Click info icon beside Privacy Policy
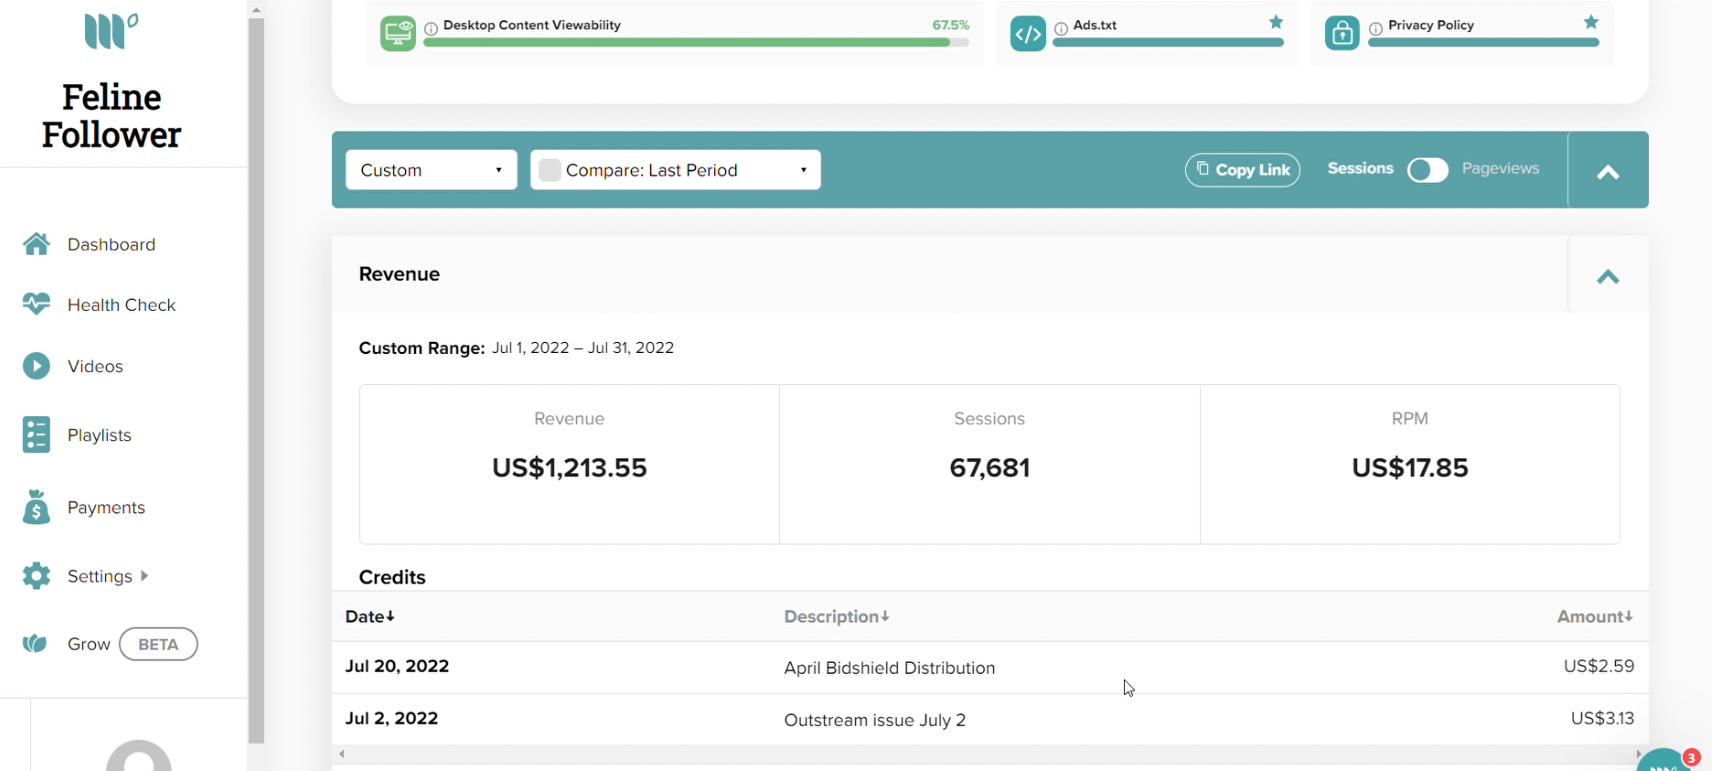The width and height of the screenshot is (1712, 771). [1376, 28]
